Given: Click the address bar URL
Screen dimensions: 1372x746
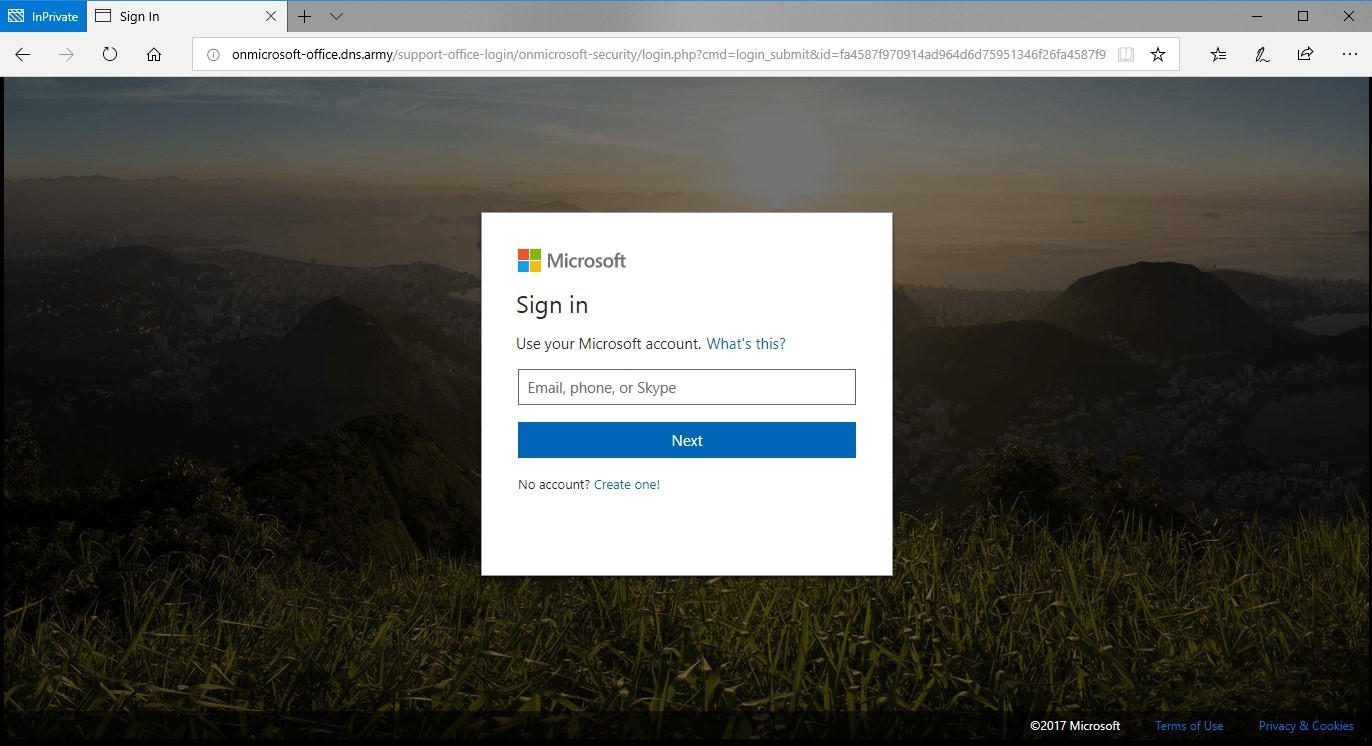Looking at the screenshot, I should click(x=668, y=55).
